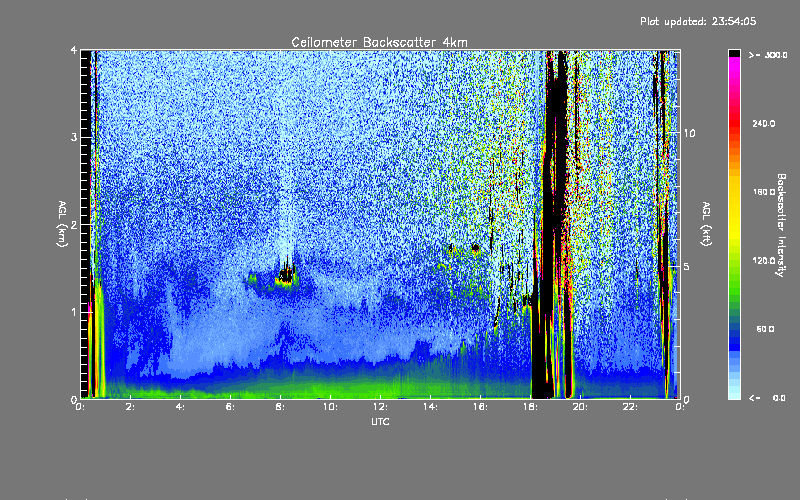
Task: Click the small black dot near 16 UTC
Action: pyautogui.click(x=476, y=248)
